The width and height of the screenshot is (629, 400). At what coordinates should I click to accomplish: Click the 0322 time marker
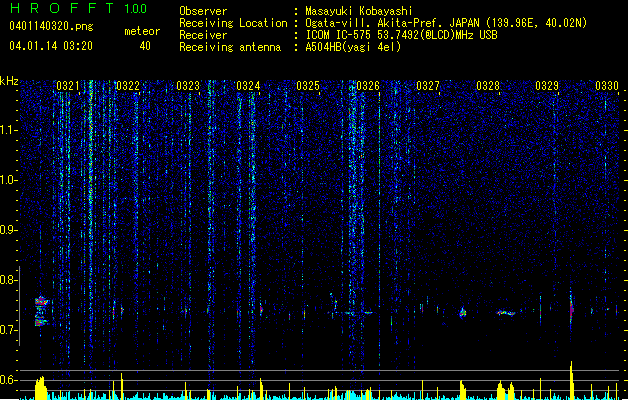pos(128,85)
